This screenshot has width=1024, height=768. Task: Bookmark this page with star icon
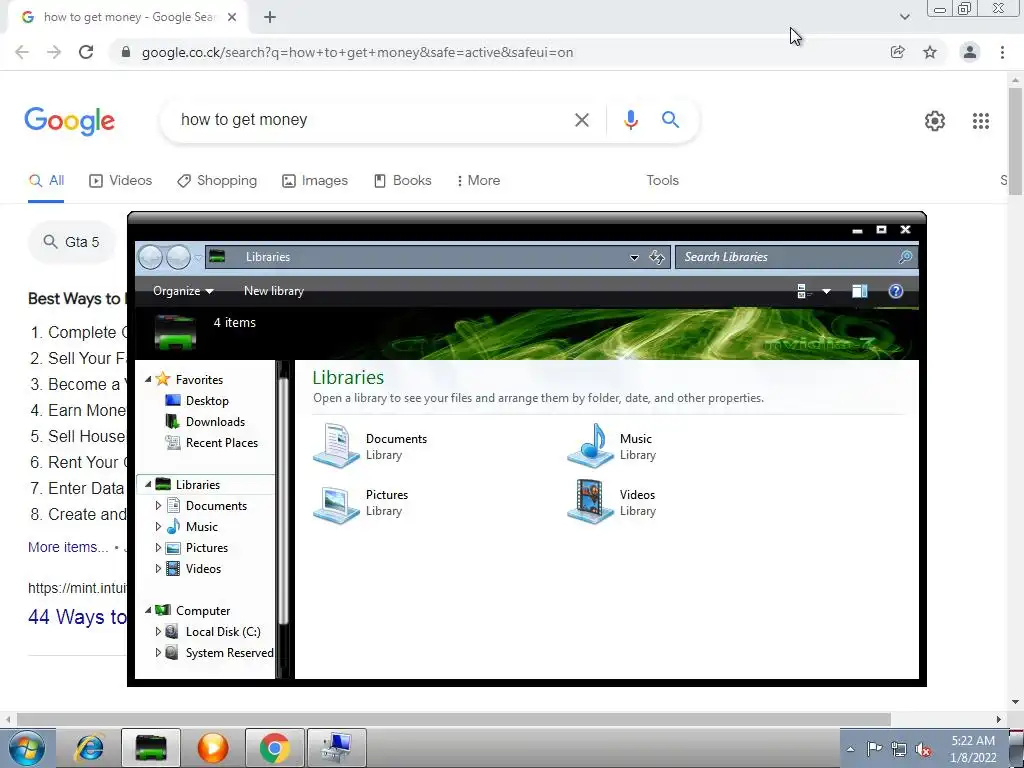pyautogui.click(x=930, y=52)
